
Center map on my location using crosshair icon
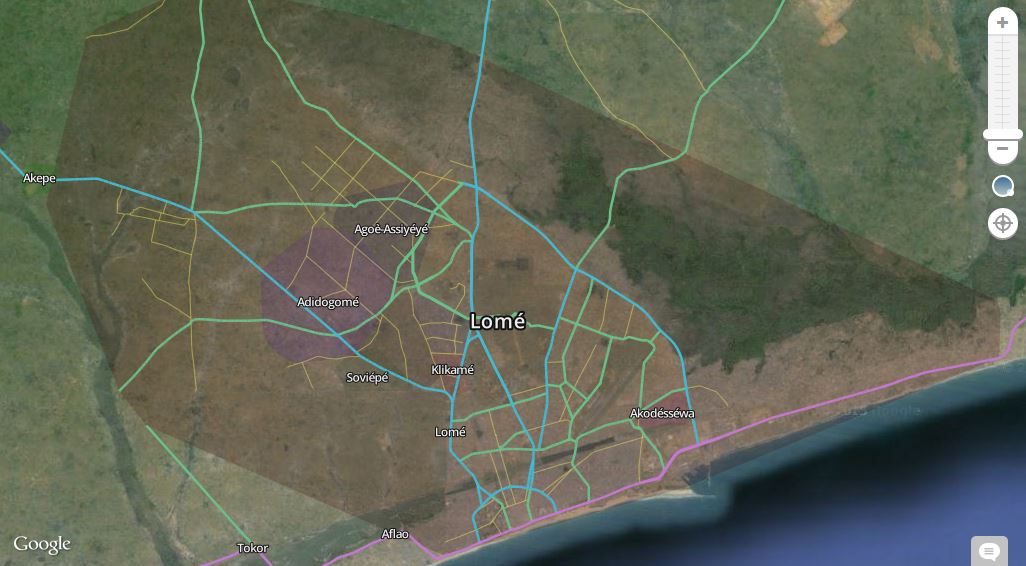tap(1002, 224)
